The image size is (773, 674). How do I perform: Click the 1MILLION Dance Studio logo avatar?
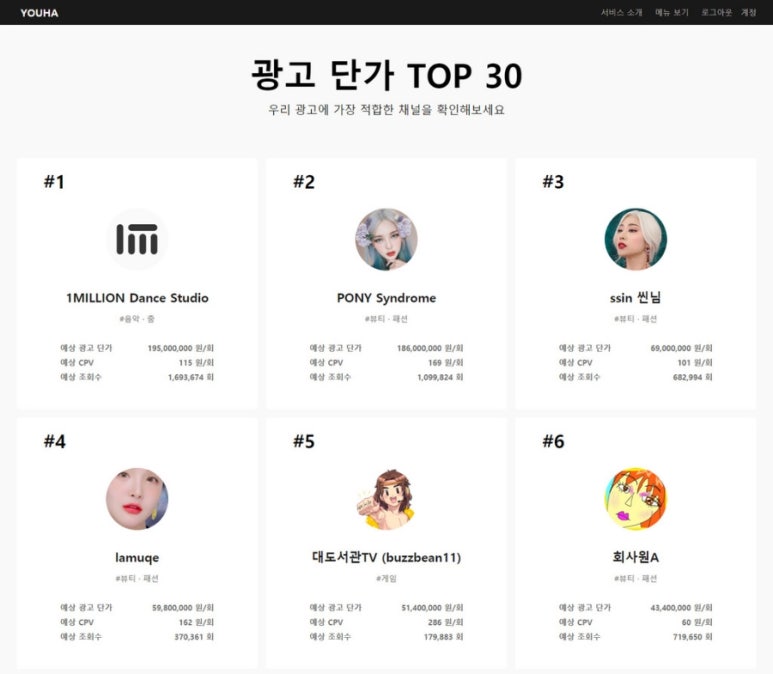(x=137, y=239)
